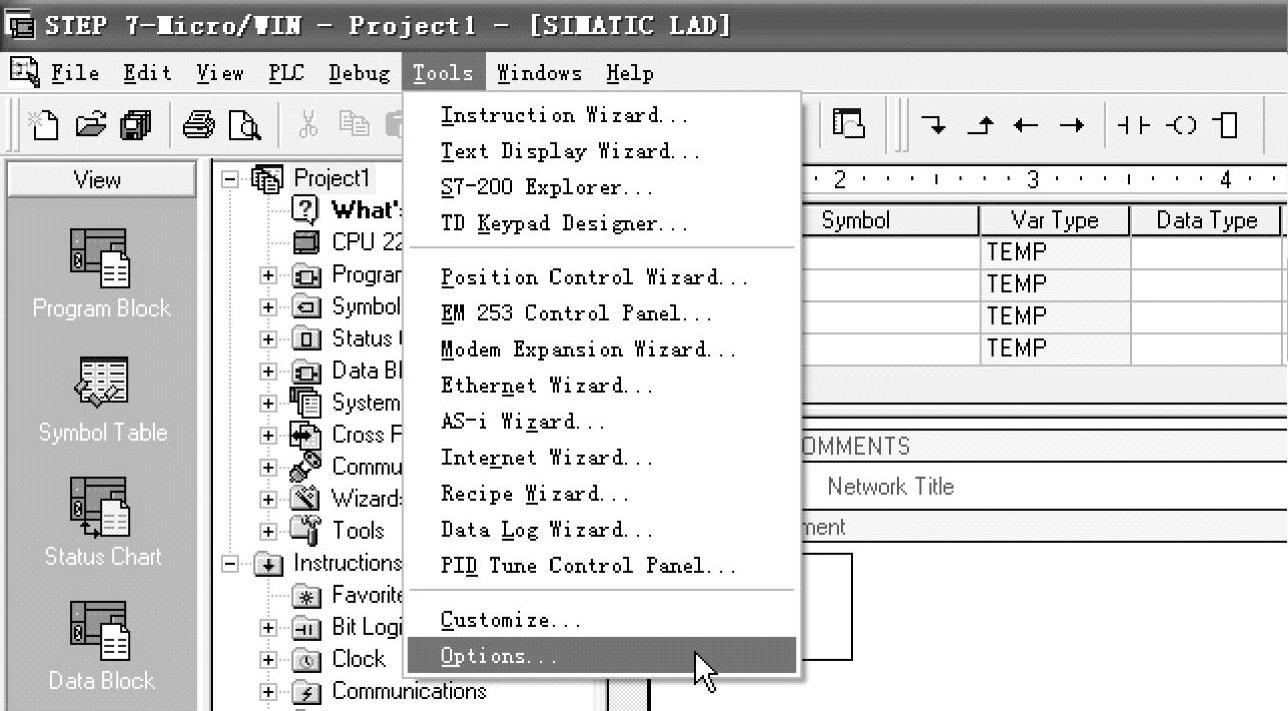Expand the Clock instructions folder
The image size is (1288, 711).
pyautogui.click(x=268, y=660)
